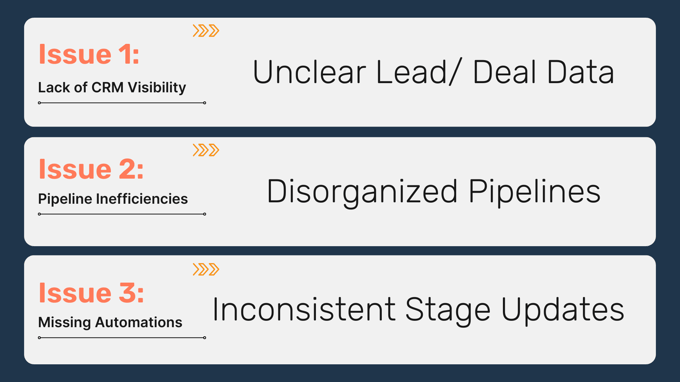Click the right endpoint dot of Issue 1 divider
This screenshot has width=680, height=382.
pyautogui.click(x=205, y=103)
